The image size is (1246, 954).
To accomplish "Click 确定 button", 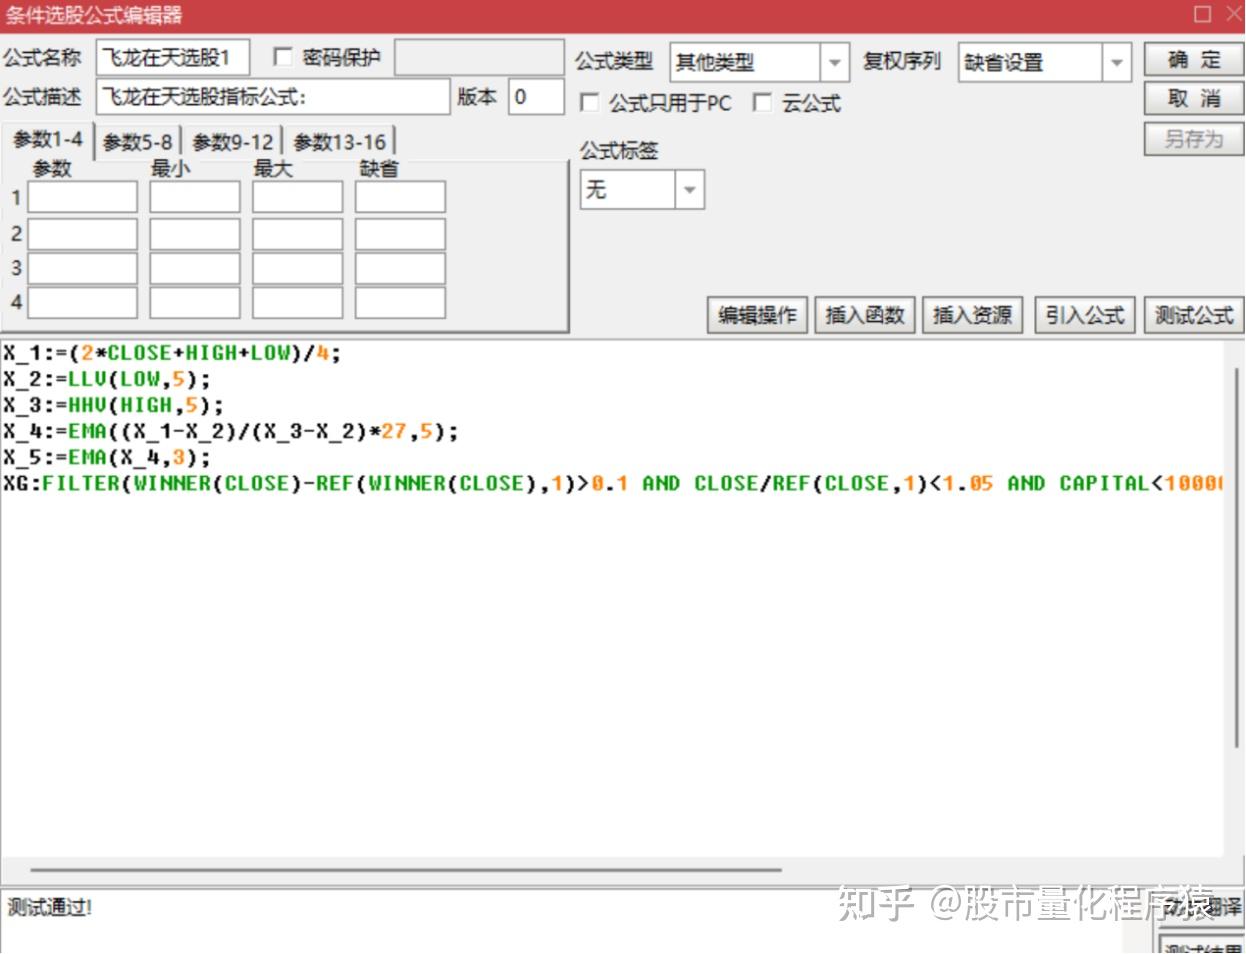I will (1194, 60).
